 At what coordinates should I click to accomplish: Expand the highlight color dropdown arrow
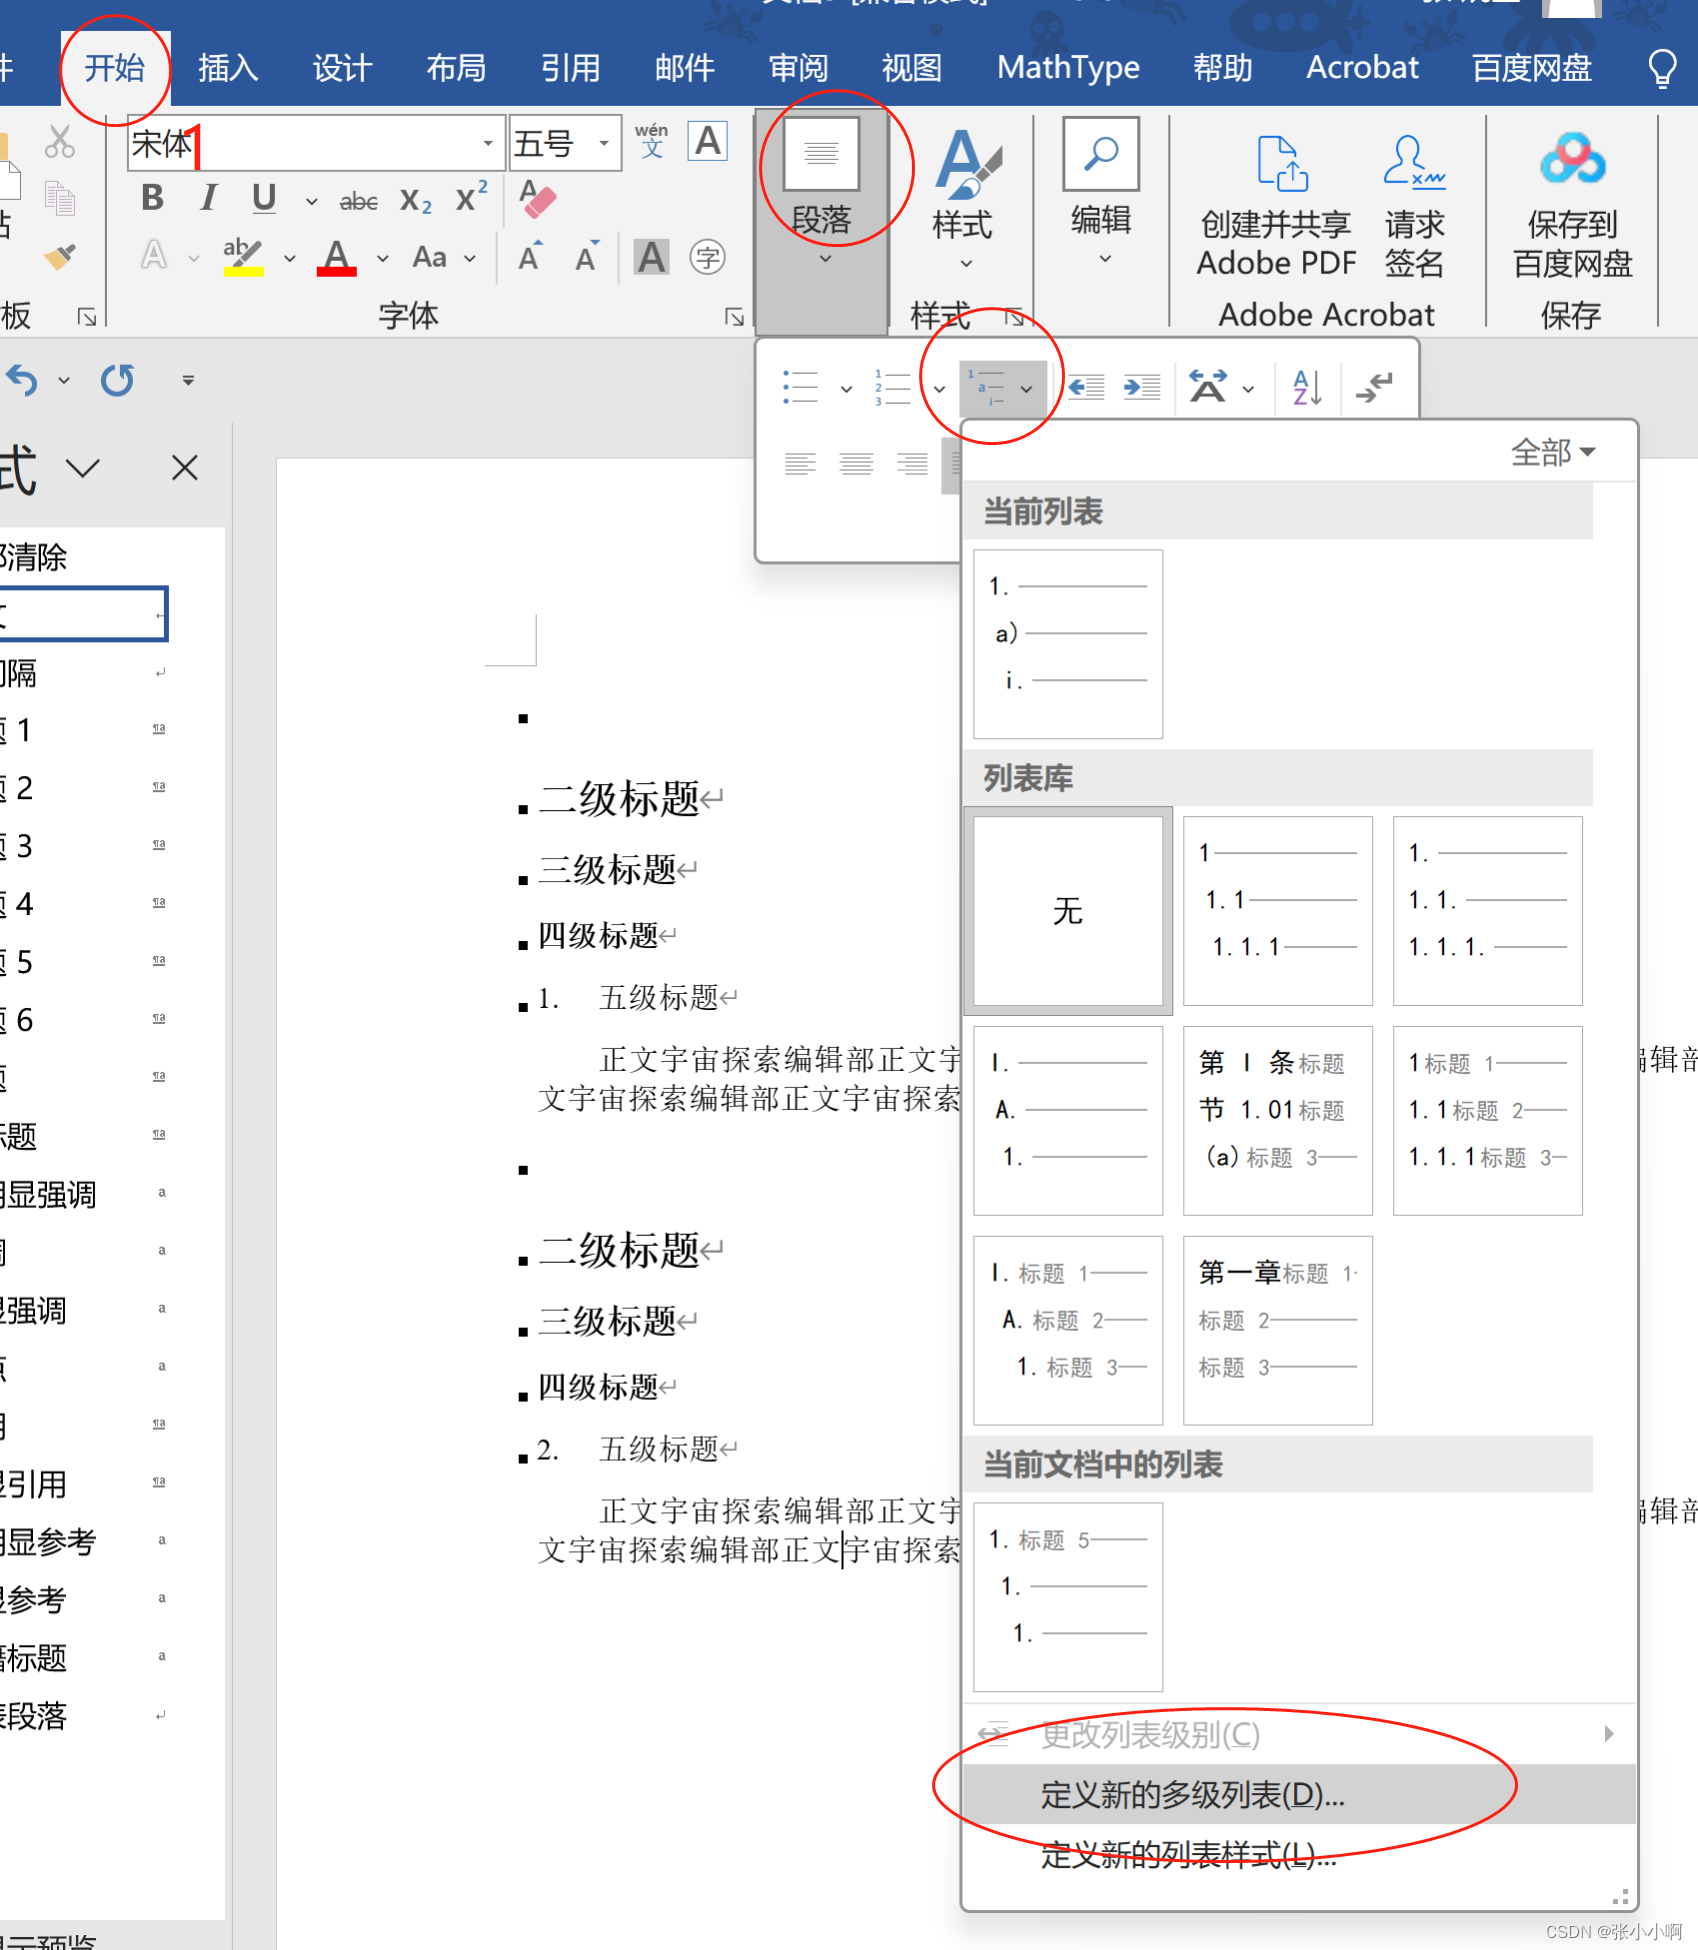coord(289,259)
